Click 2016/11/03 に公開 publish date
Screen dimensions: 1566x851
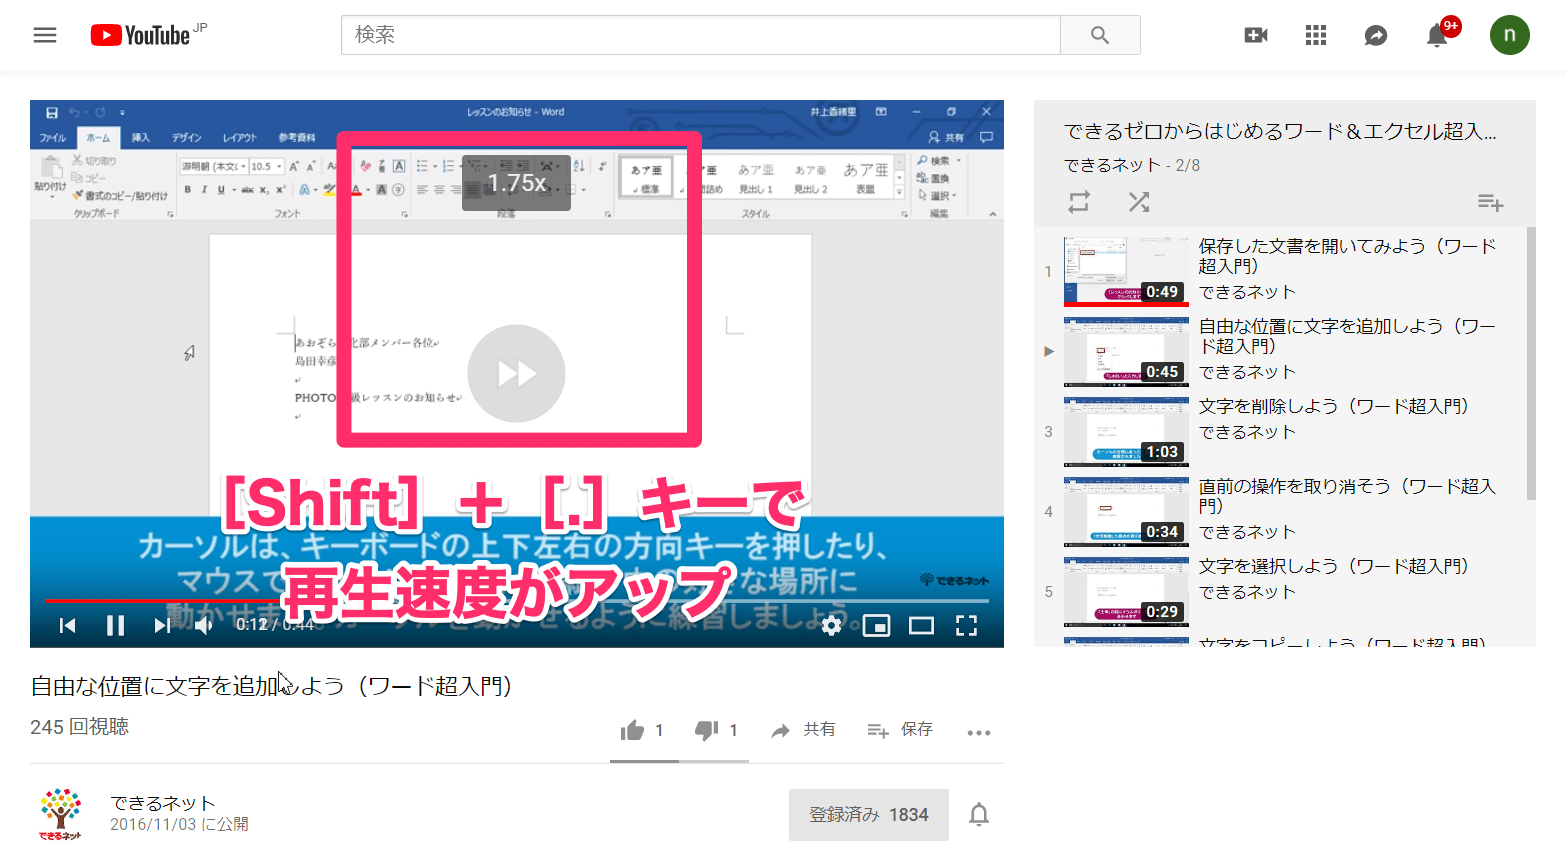tap(179, 825)
